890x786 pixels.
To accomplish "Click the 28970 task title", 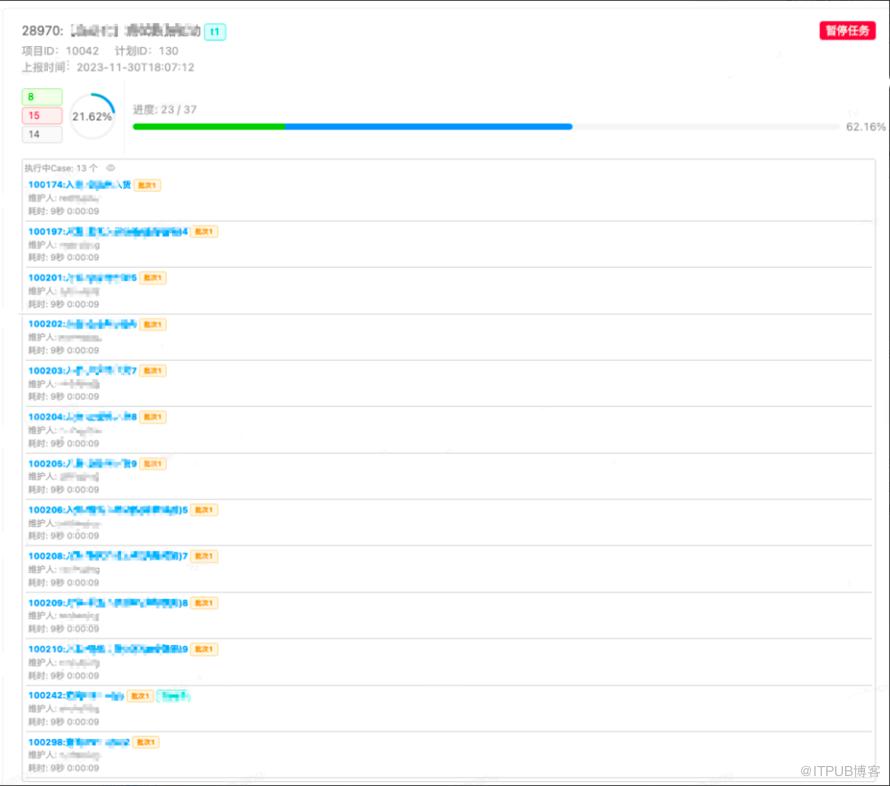I will (111, 31).
